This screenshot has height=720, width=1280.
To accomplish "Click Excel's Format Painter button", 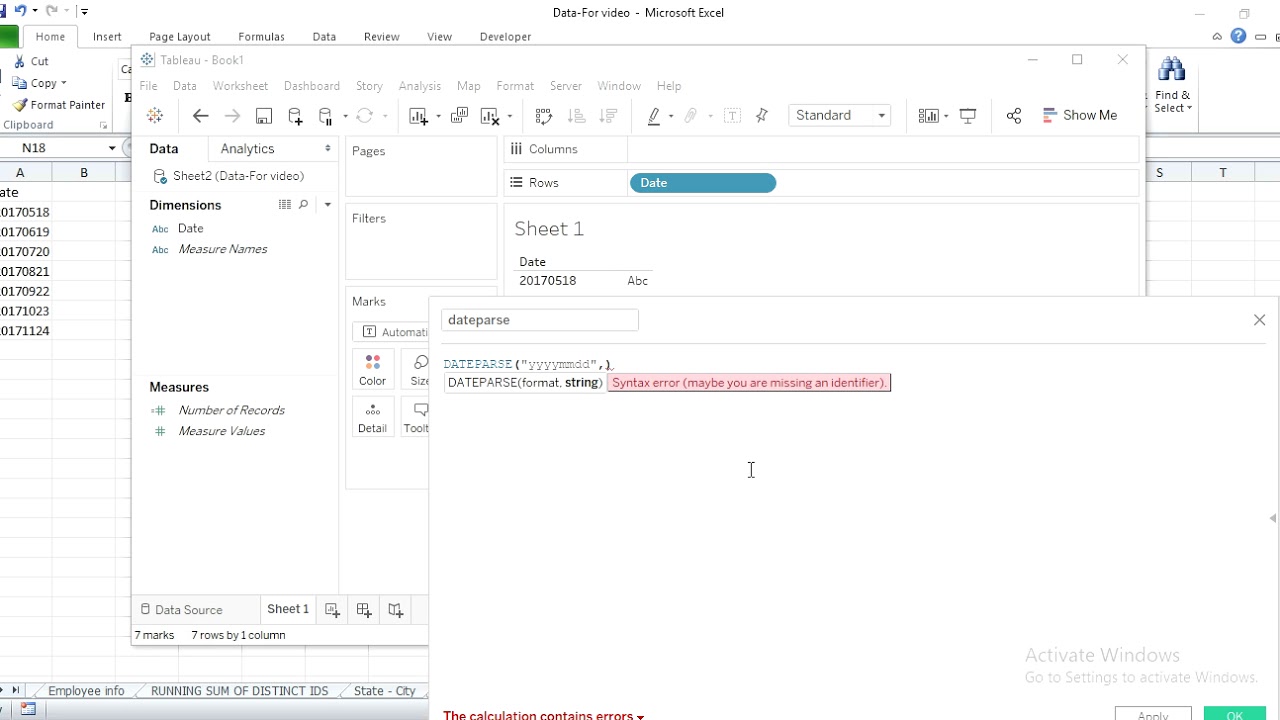I will pos(59,105).
